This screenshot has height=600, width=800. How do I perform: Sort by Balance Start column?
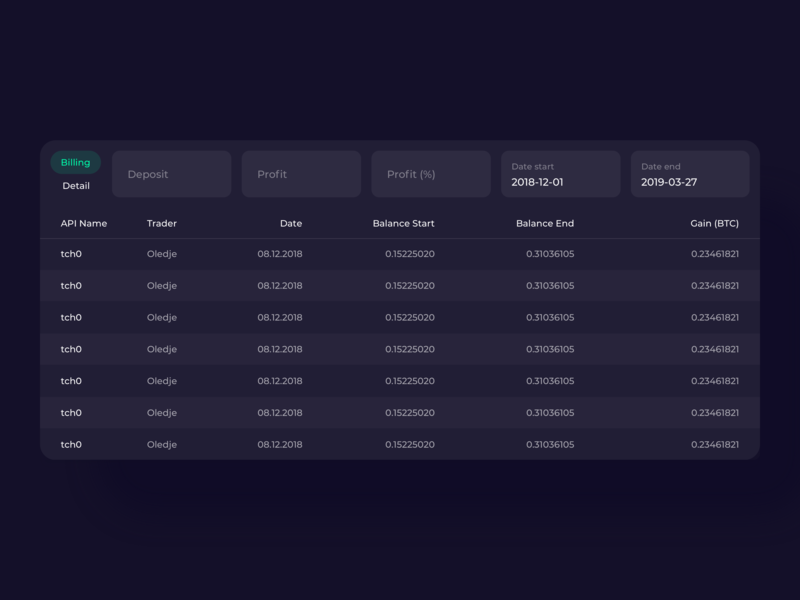click(403, 223)
